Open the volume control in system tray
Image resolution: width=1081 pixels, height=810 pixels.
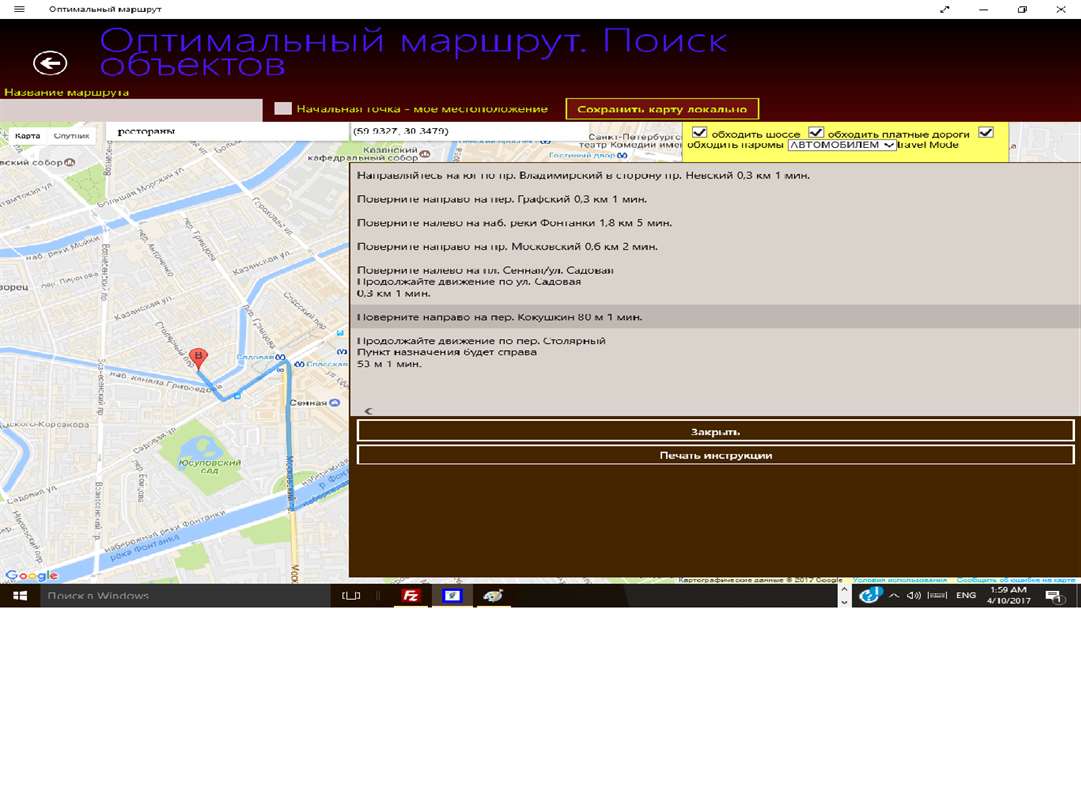913,595
